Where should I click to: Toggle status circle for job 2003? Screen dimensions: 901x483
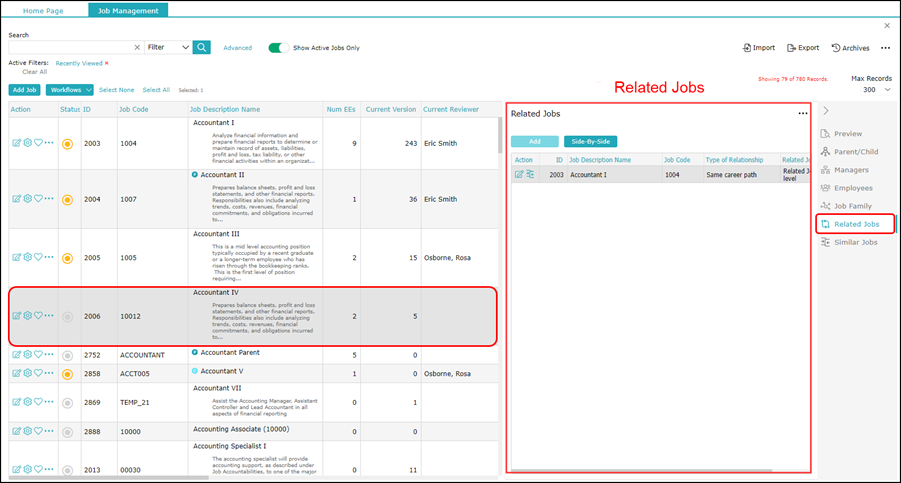pyautogui.click(x=67, y=144)
